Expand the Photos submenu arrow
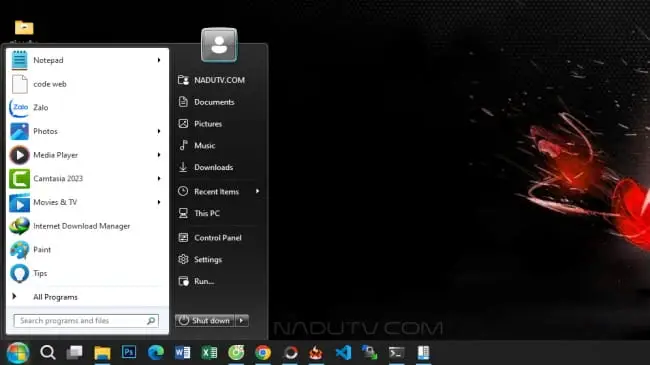Viewport: 650px width, 365px height. point(159,131)
